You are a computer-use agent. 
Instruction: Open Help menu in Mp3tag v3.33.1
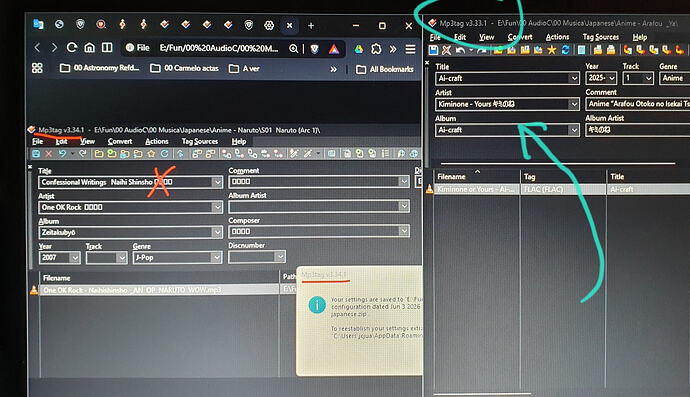(640, 37)
